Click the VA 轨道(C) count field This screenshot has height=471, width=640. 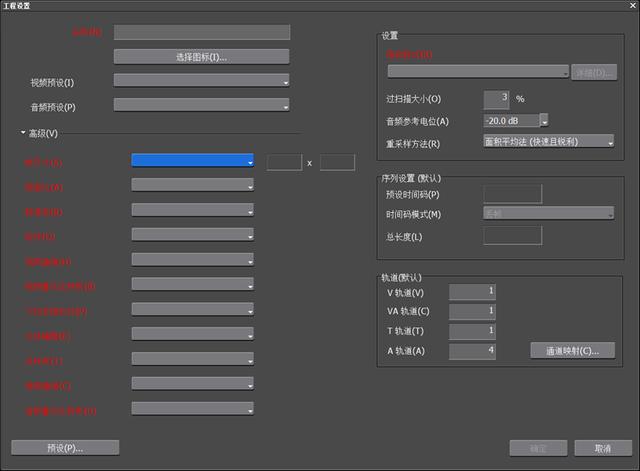(472, 311)
